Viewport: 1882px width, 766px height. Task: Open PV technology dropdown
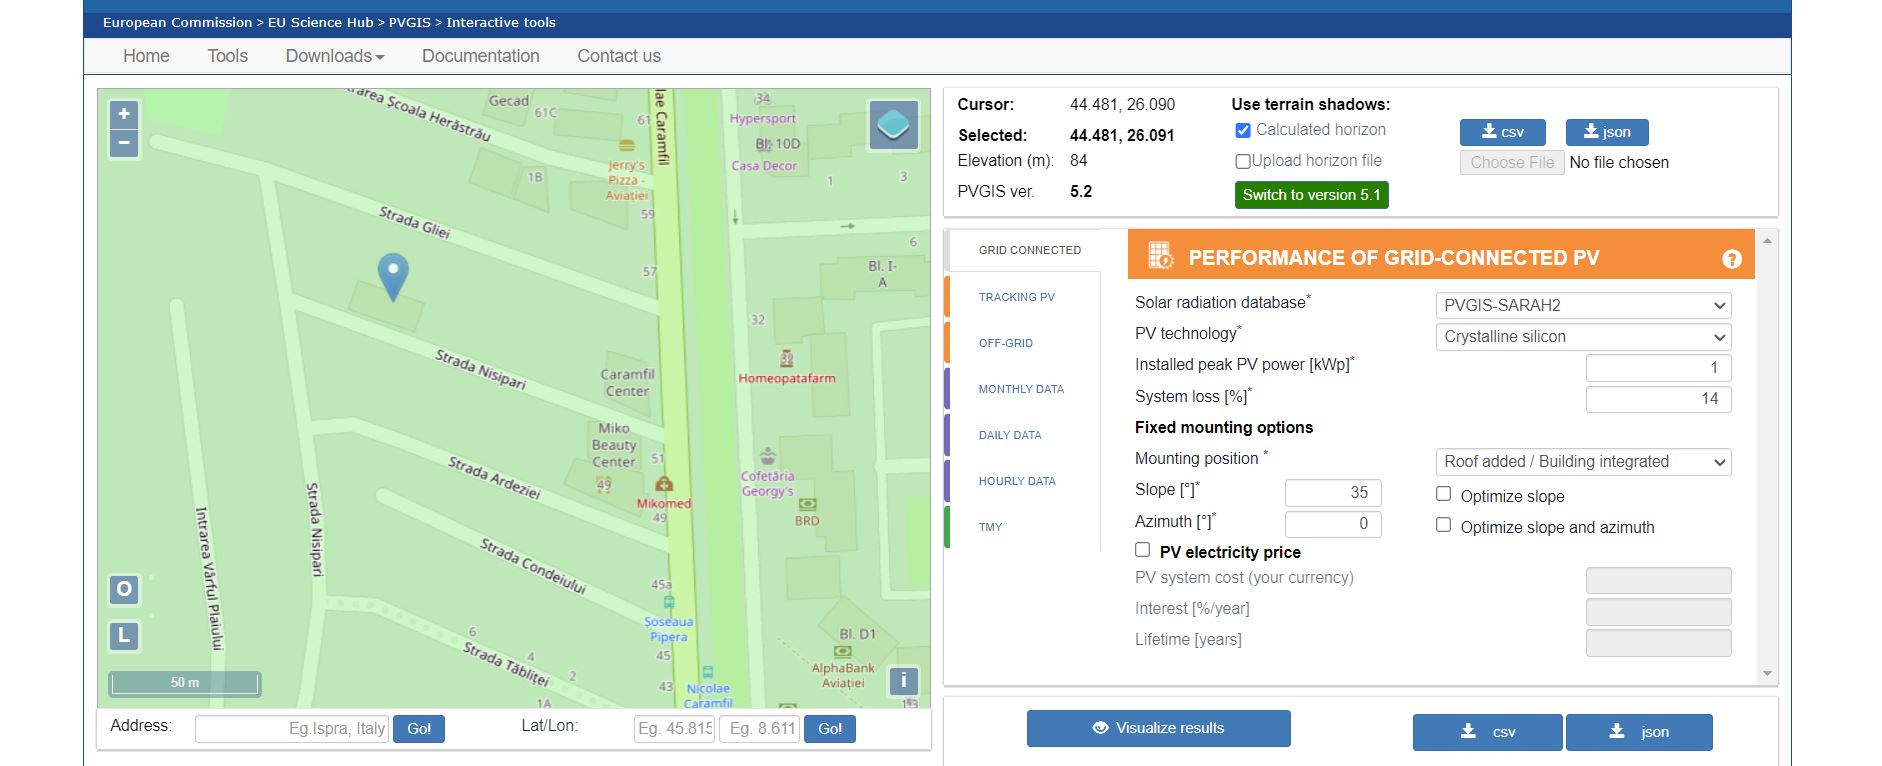point(1583,337)
